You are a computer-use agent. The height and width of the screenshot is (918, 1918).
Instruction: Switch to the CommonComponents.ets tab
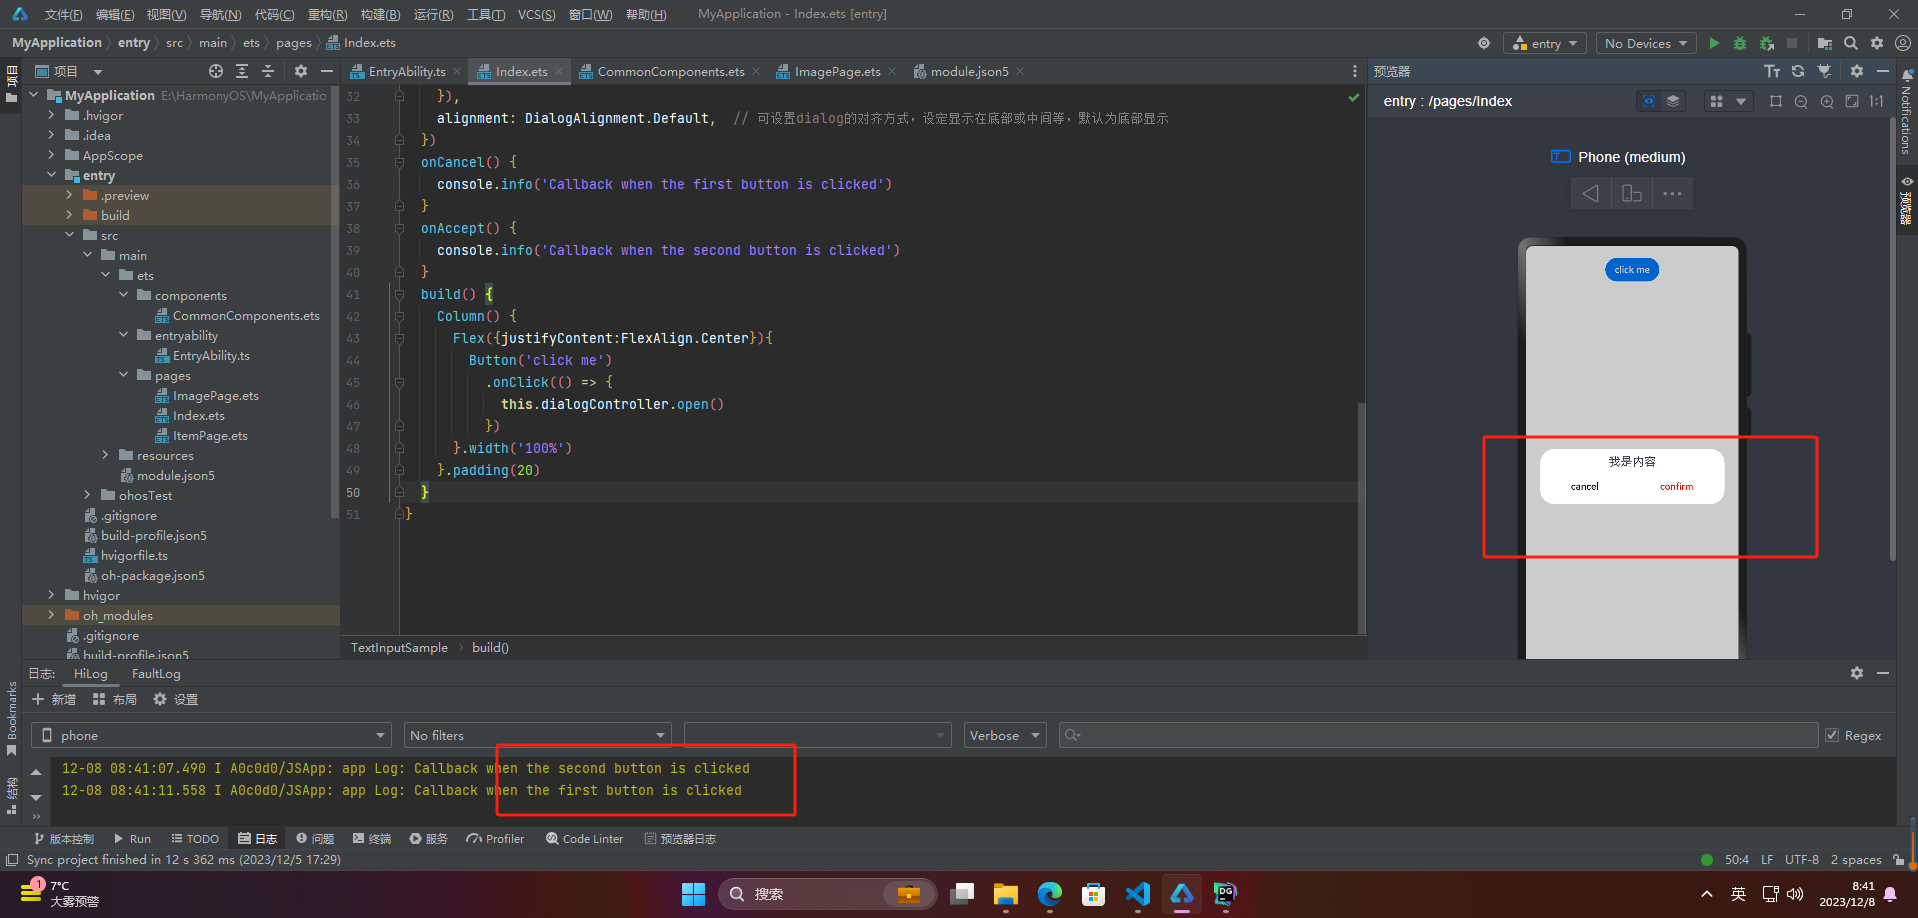click(x=670, y=71)
